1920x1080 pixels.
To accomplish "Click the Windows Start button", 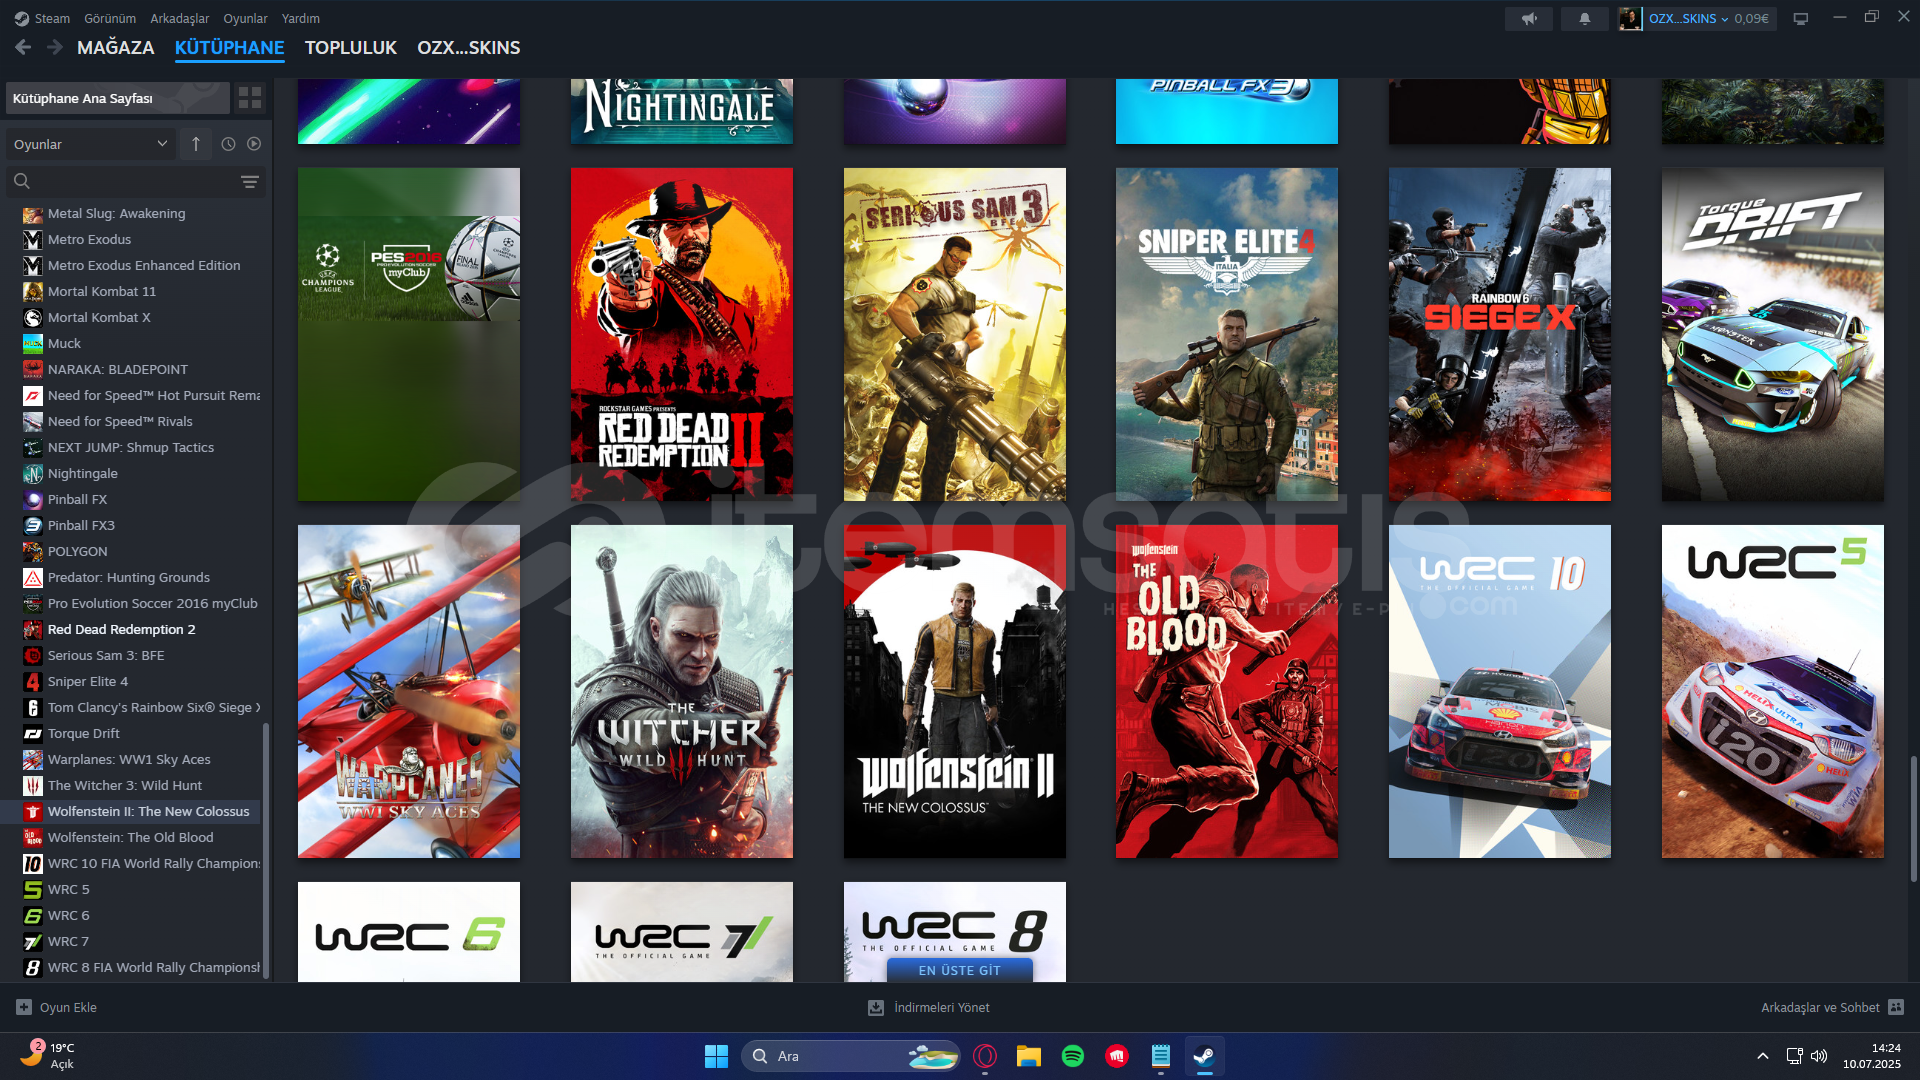I will [x=717, y=1056].
